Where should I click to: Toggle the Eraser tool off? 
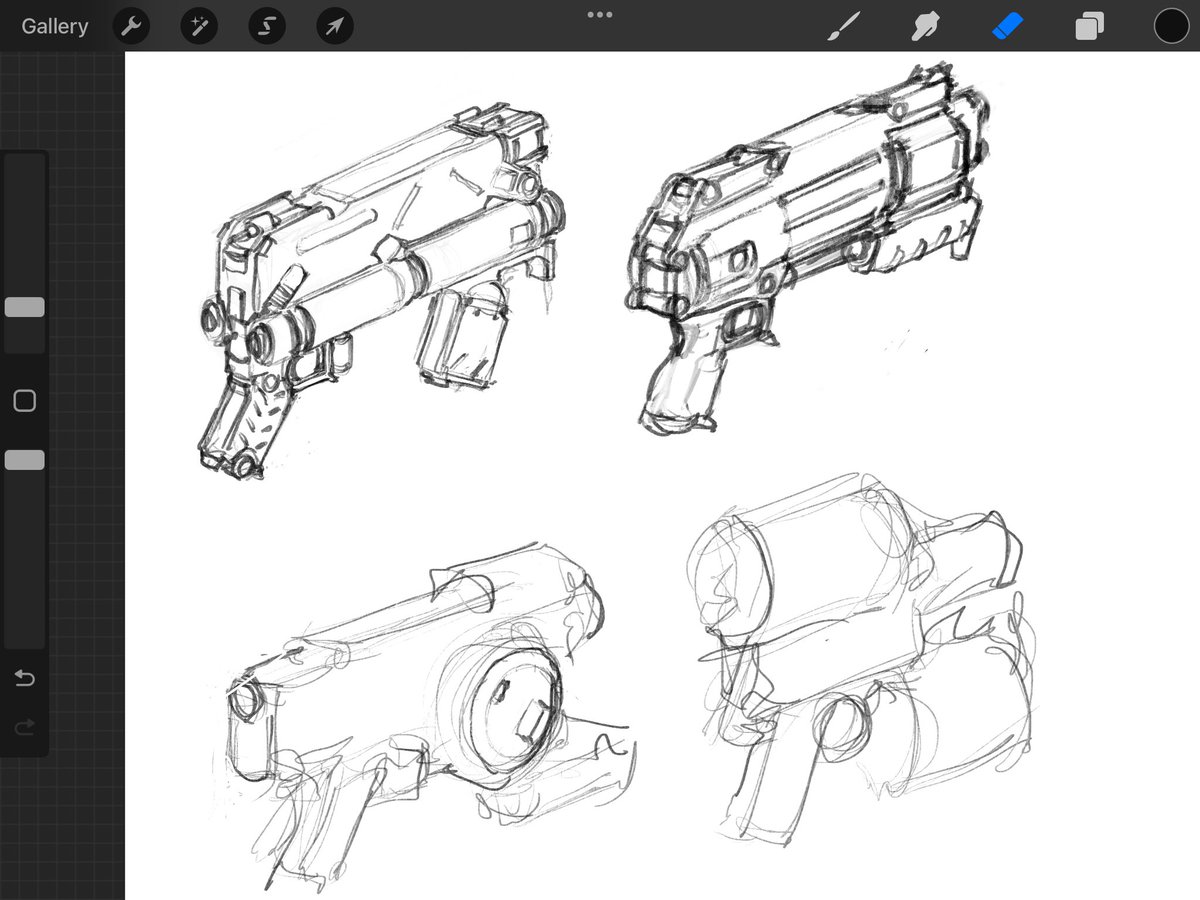coord(1006,26)
